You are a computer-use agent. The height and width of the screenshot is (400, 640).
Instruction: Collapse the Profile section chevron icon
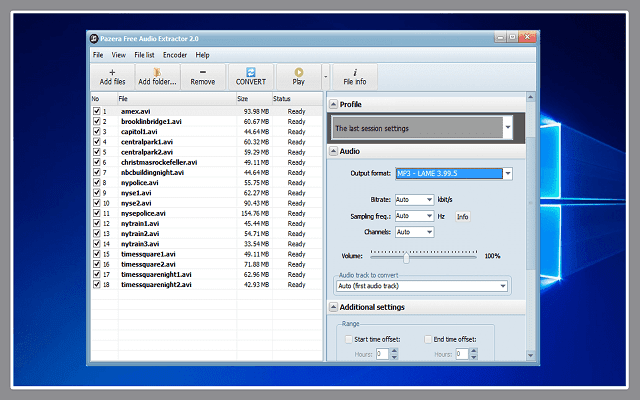[333, 104]
